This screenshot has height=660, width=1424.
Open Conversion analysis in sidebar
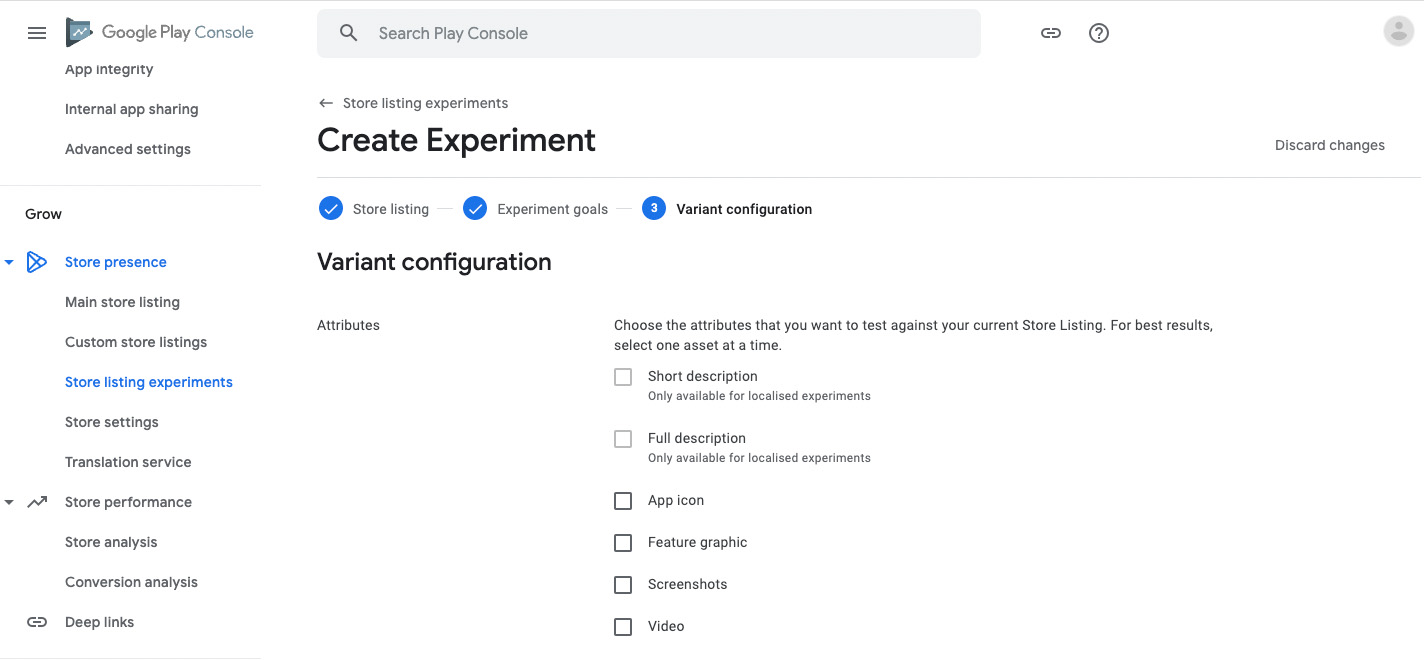tap(131, 582)
